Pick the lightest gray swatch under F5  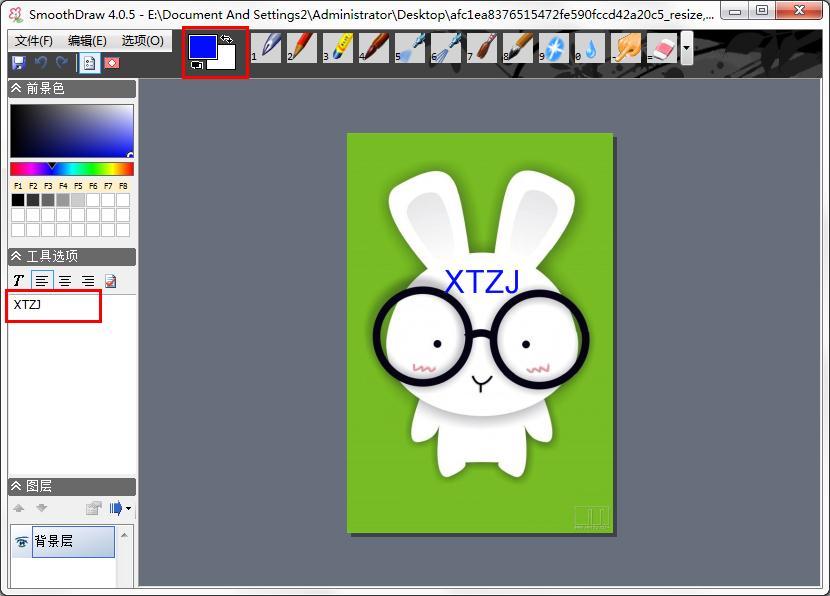(78, 200)
